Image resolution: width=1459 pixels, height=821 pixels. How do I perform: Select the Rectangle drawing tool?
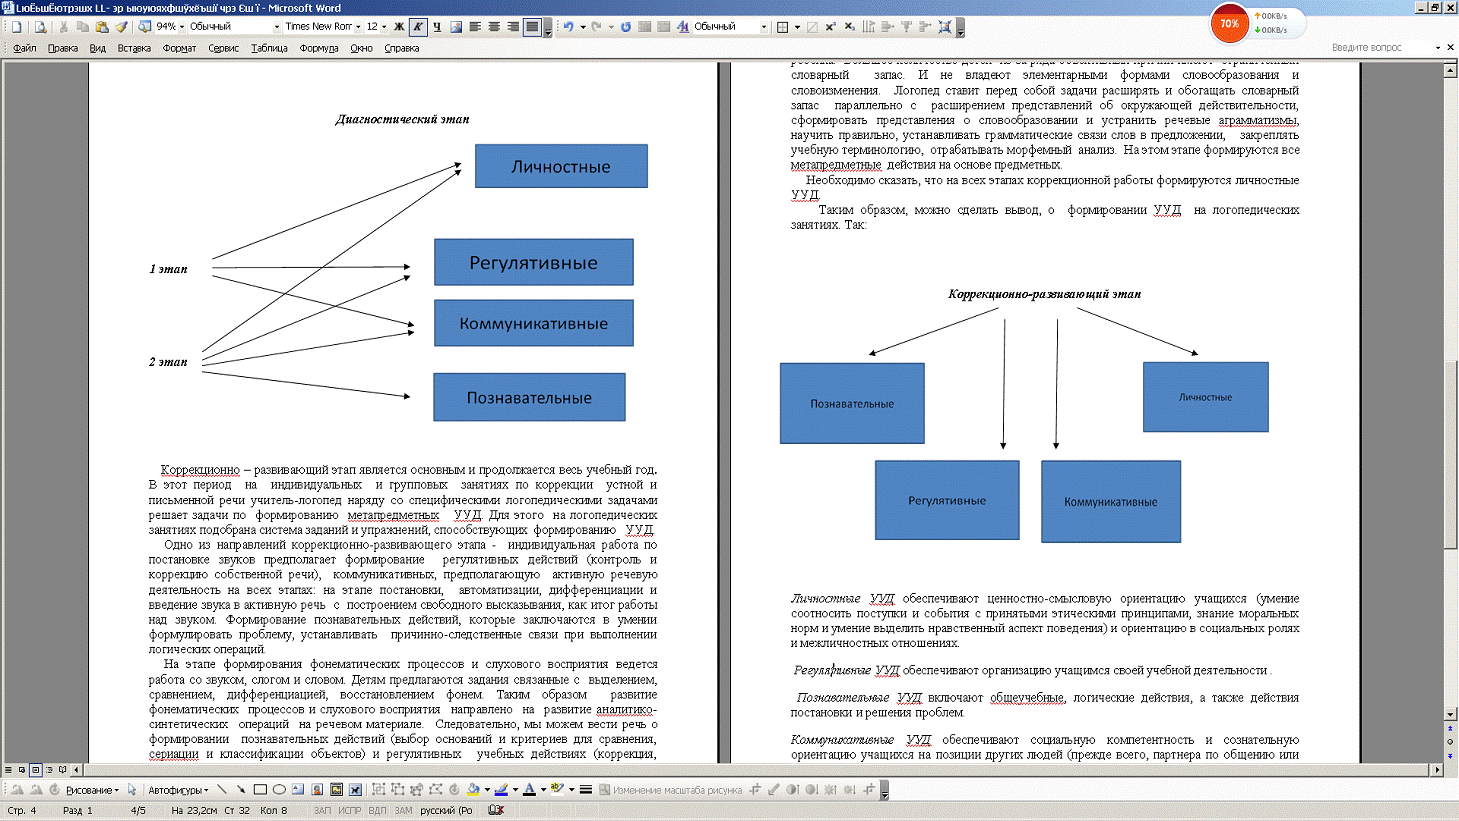click(x=260, y=790)
